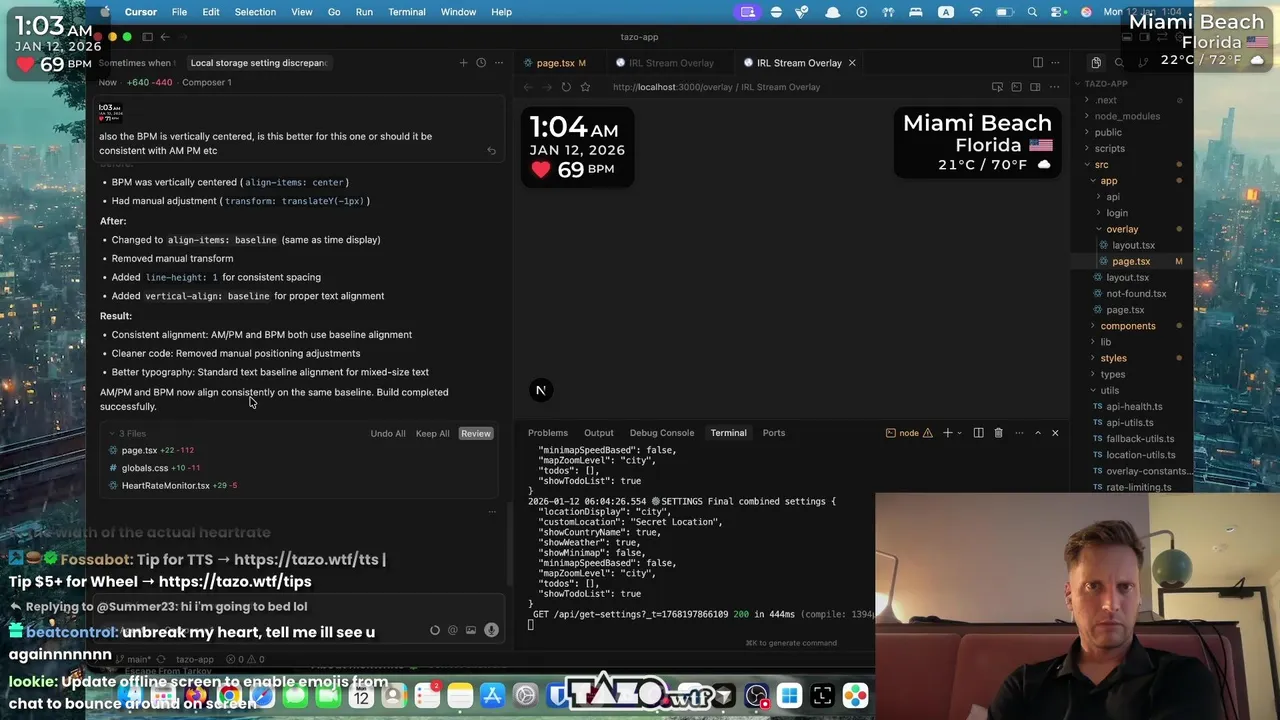Image resolution: width=1280 pixels, height=720 pixels.
Task: Open the Terminal menu in menu bar
Action: point(406,12)
